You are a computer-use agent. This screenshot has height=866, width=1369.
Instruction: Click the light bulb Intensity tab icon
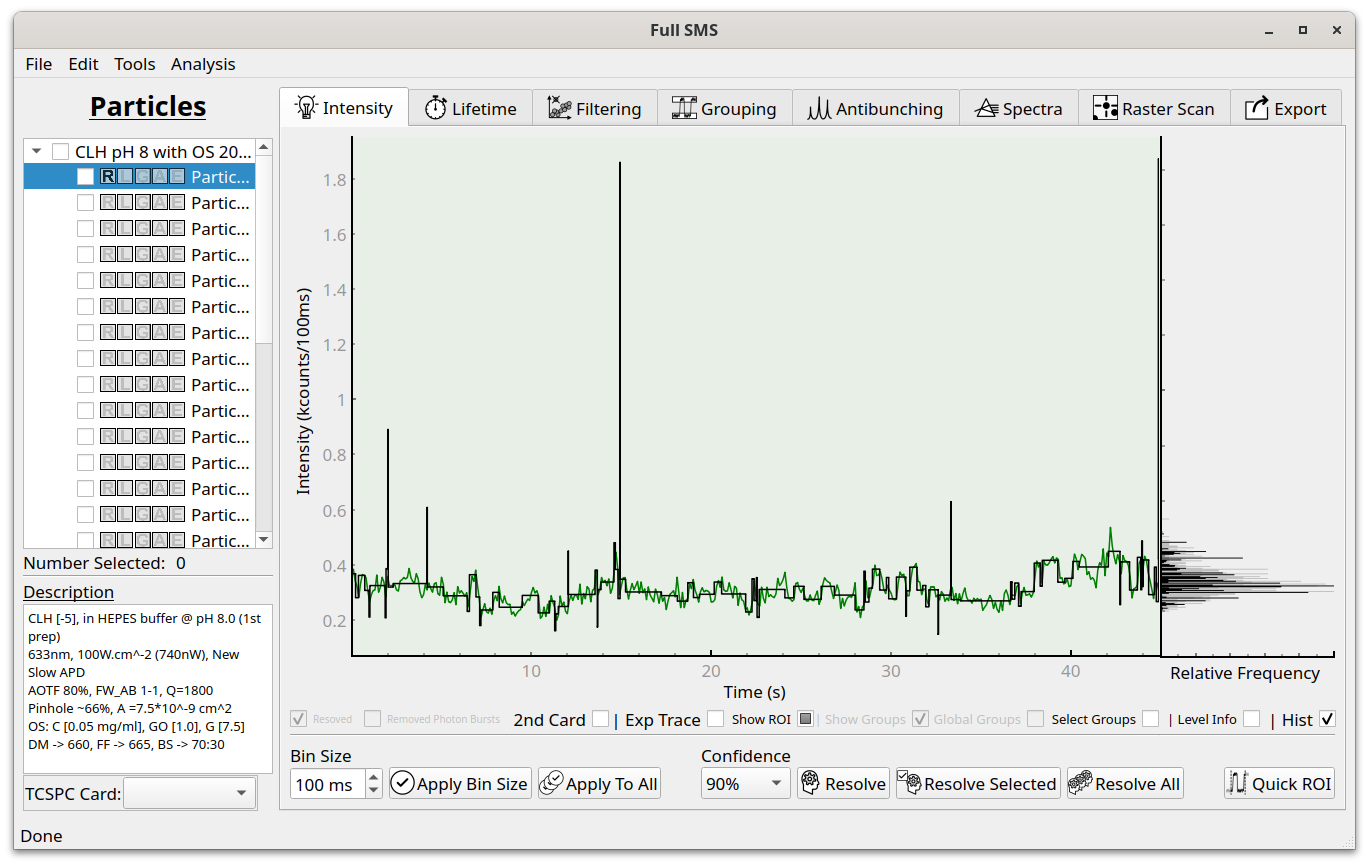point(306,108)
